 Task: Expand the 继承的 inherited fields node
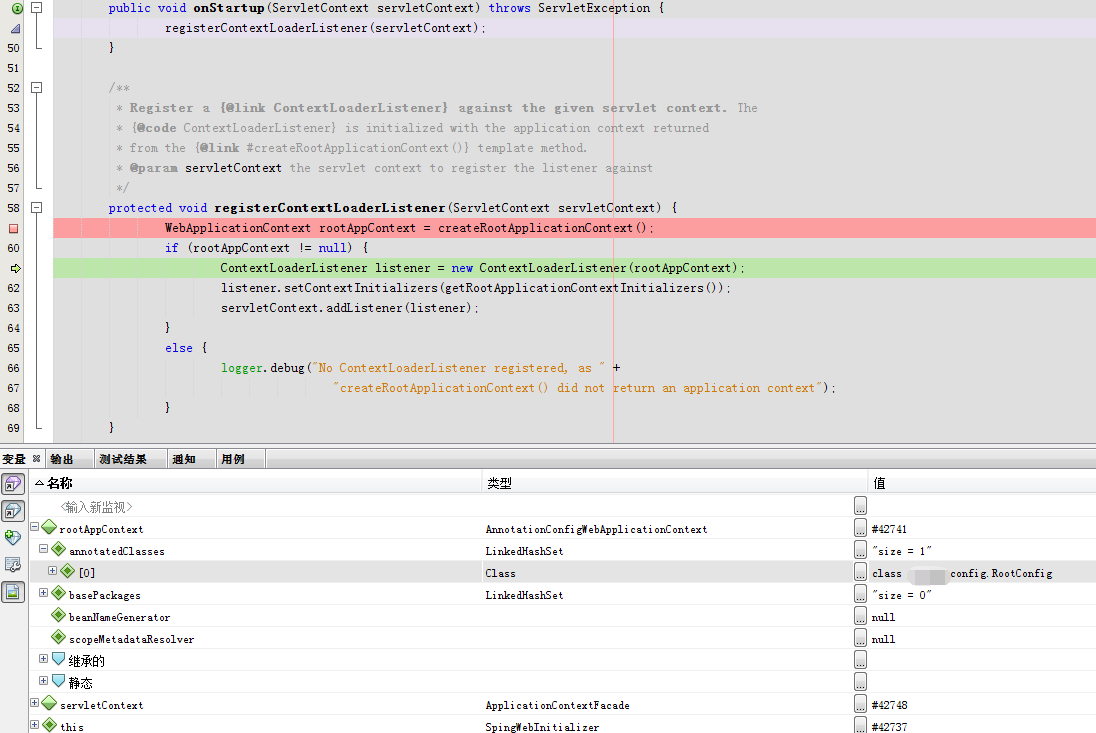(x=43, y=658)
